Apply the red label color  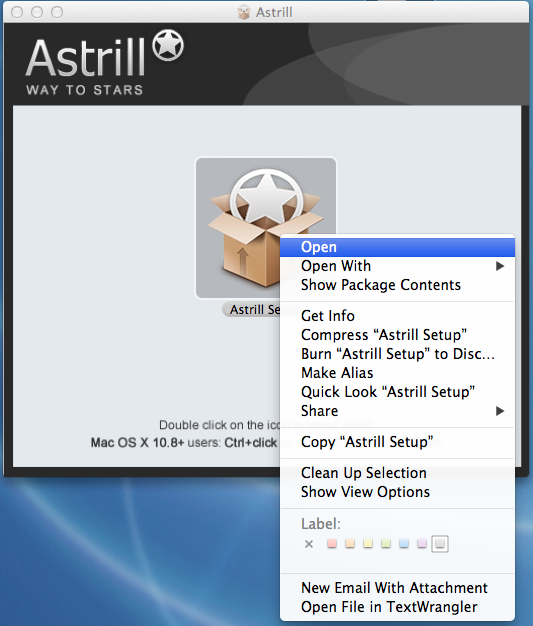tap(332, 544)
